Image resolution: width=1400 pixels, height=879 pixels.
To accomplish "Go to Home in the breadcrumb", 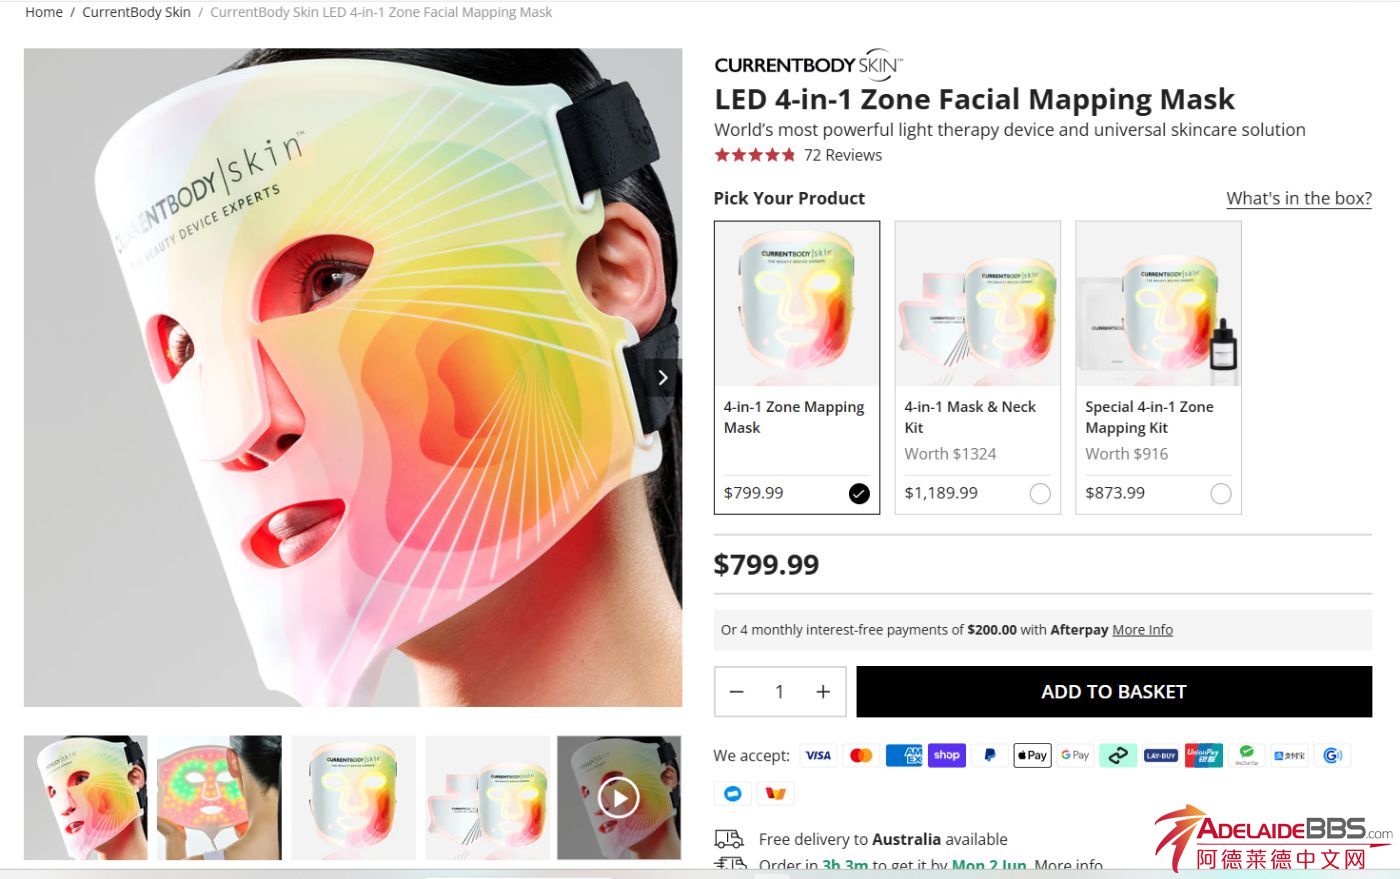I will [x=44, y=12].
